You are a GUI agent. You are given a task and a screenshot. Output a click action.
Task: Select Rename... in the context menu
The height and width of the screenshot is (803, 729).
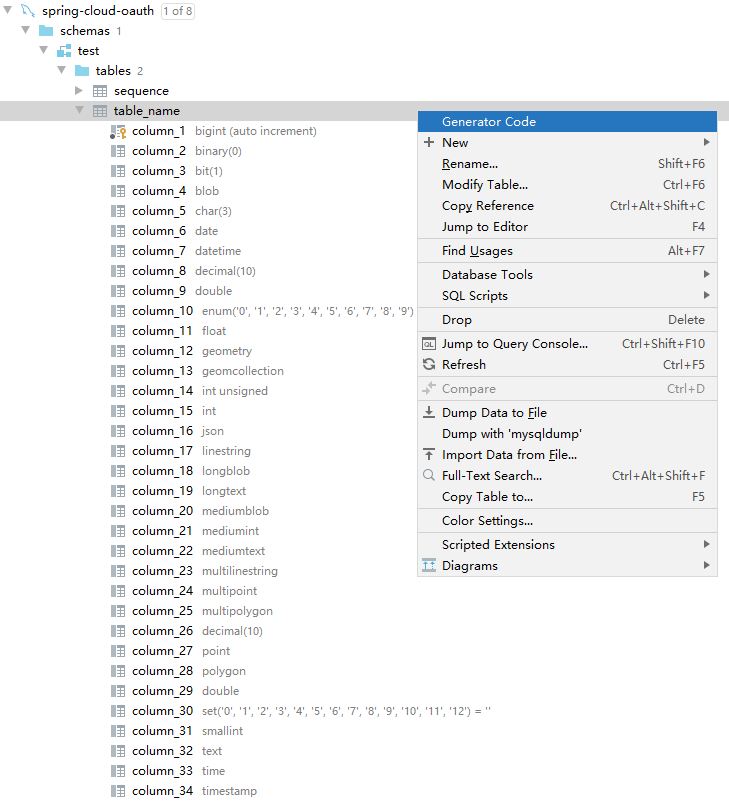(x=567, y=164)
